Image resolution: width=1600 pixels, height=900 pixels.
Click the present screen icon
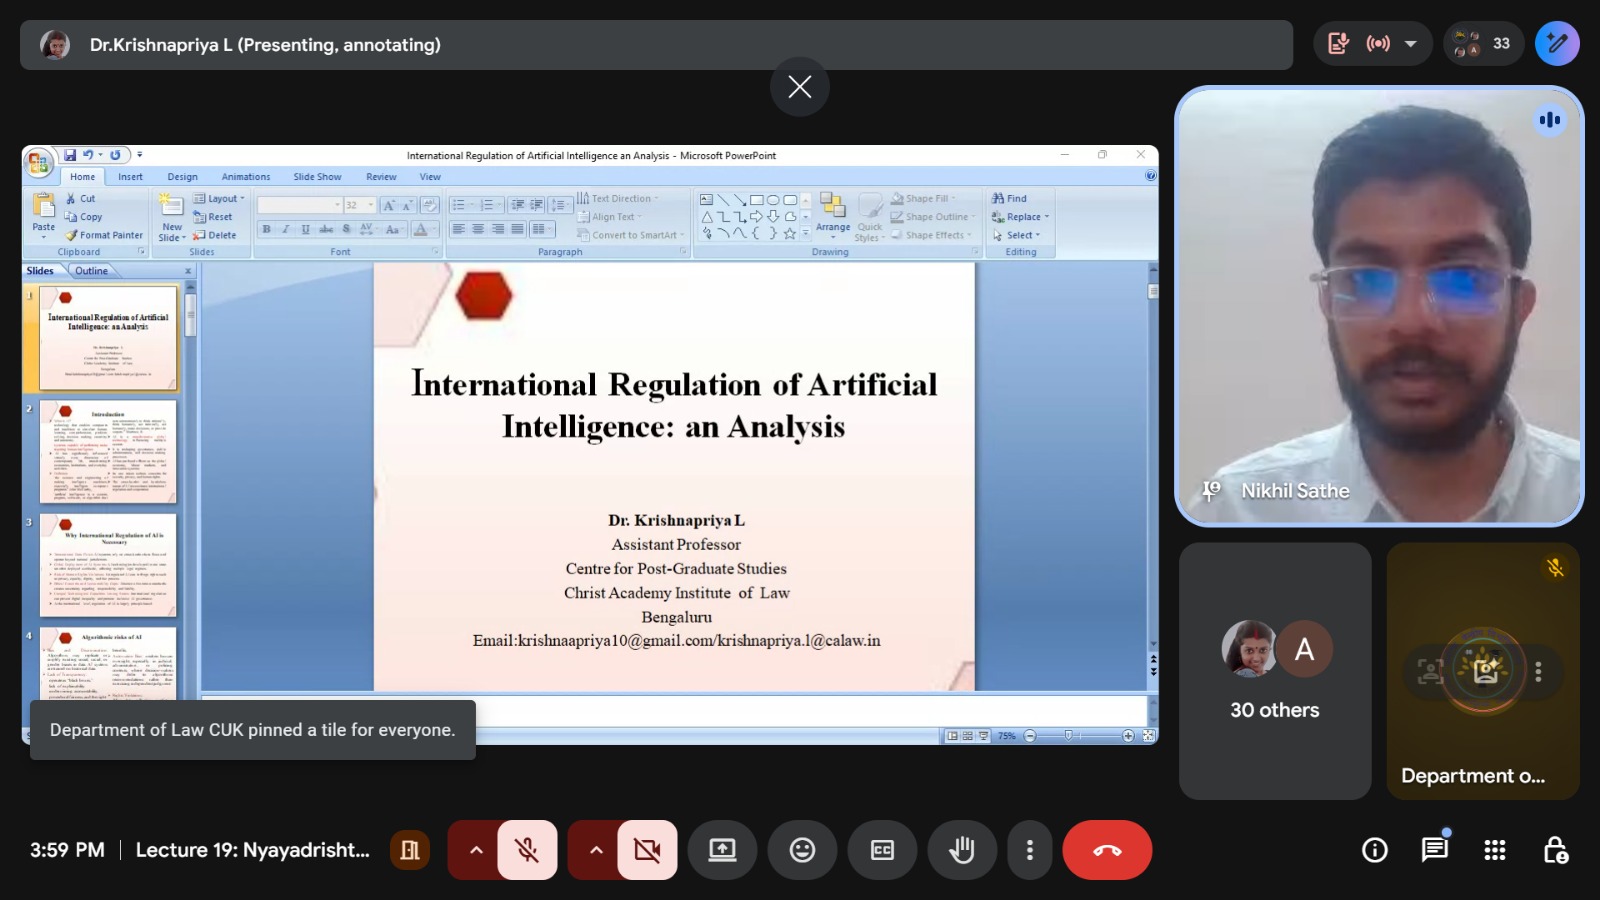tap(722, 850)
